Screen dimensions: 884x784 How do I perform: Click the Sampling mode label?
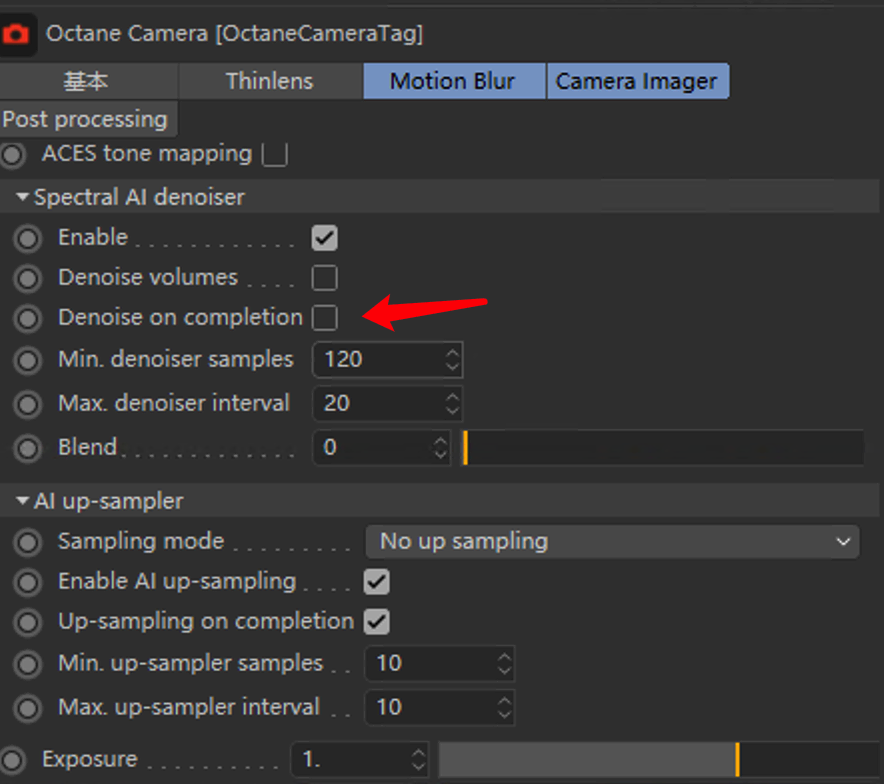tap(141, 542)
